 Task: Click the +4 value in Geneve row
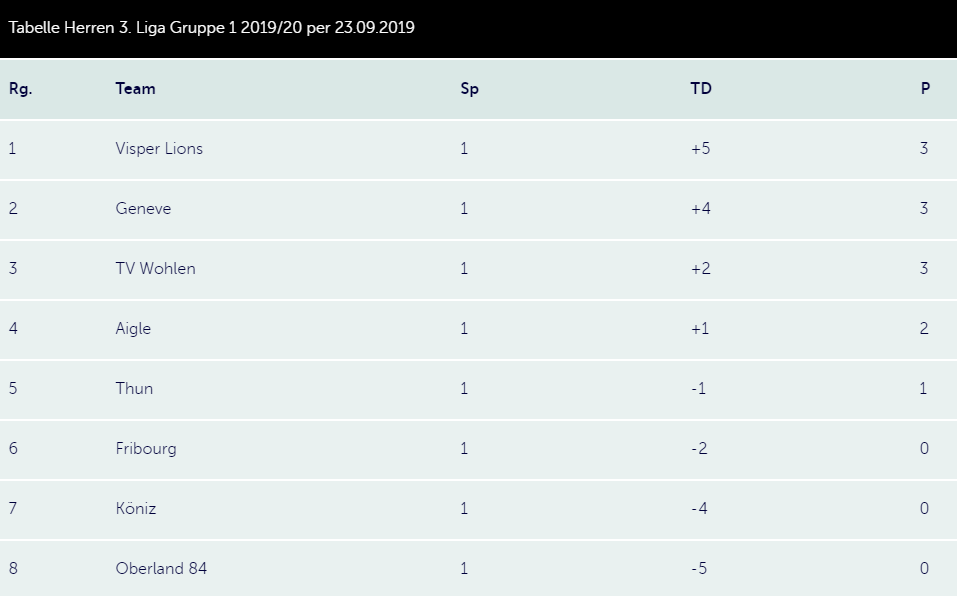tap(700, 209)
